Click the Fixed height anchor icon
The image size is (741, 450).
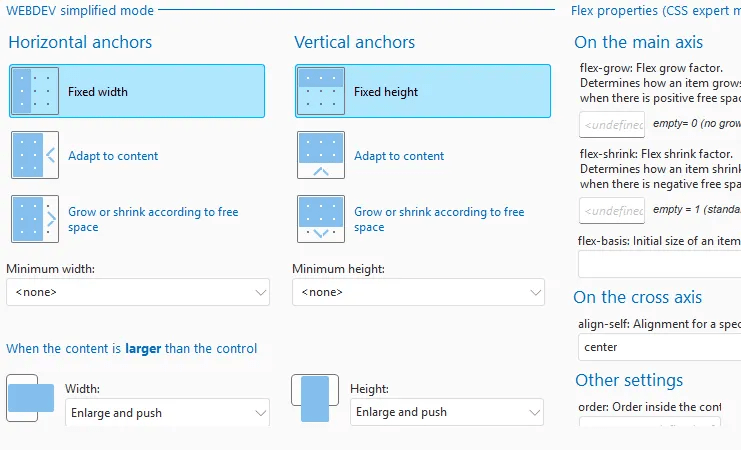(x=321, y=91)
